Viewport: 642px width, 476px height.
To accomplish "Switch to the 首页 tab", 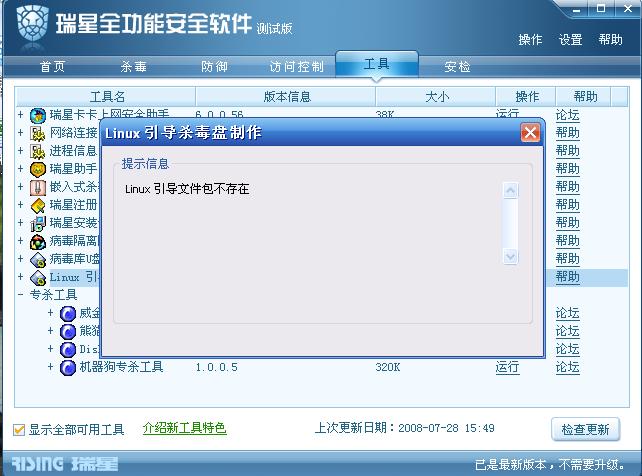I will tap(52, 66).
